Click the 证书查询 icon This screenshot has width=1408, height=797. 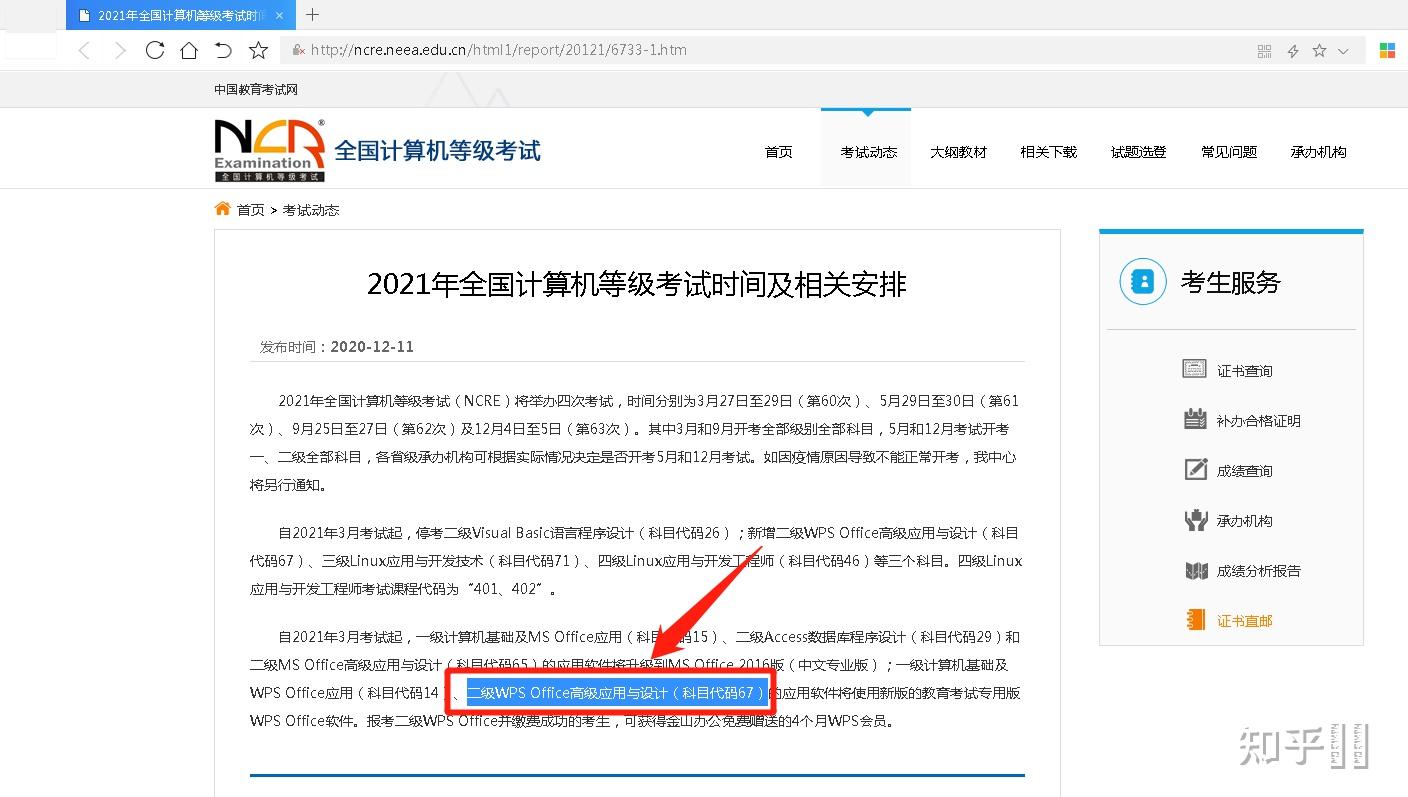click(1194, 369)
